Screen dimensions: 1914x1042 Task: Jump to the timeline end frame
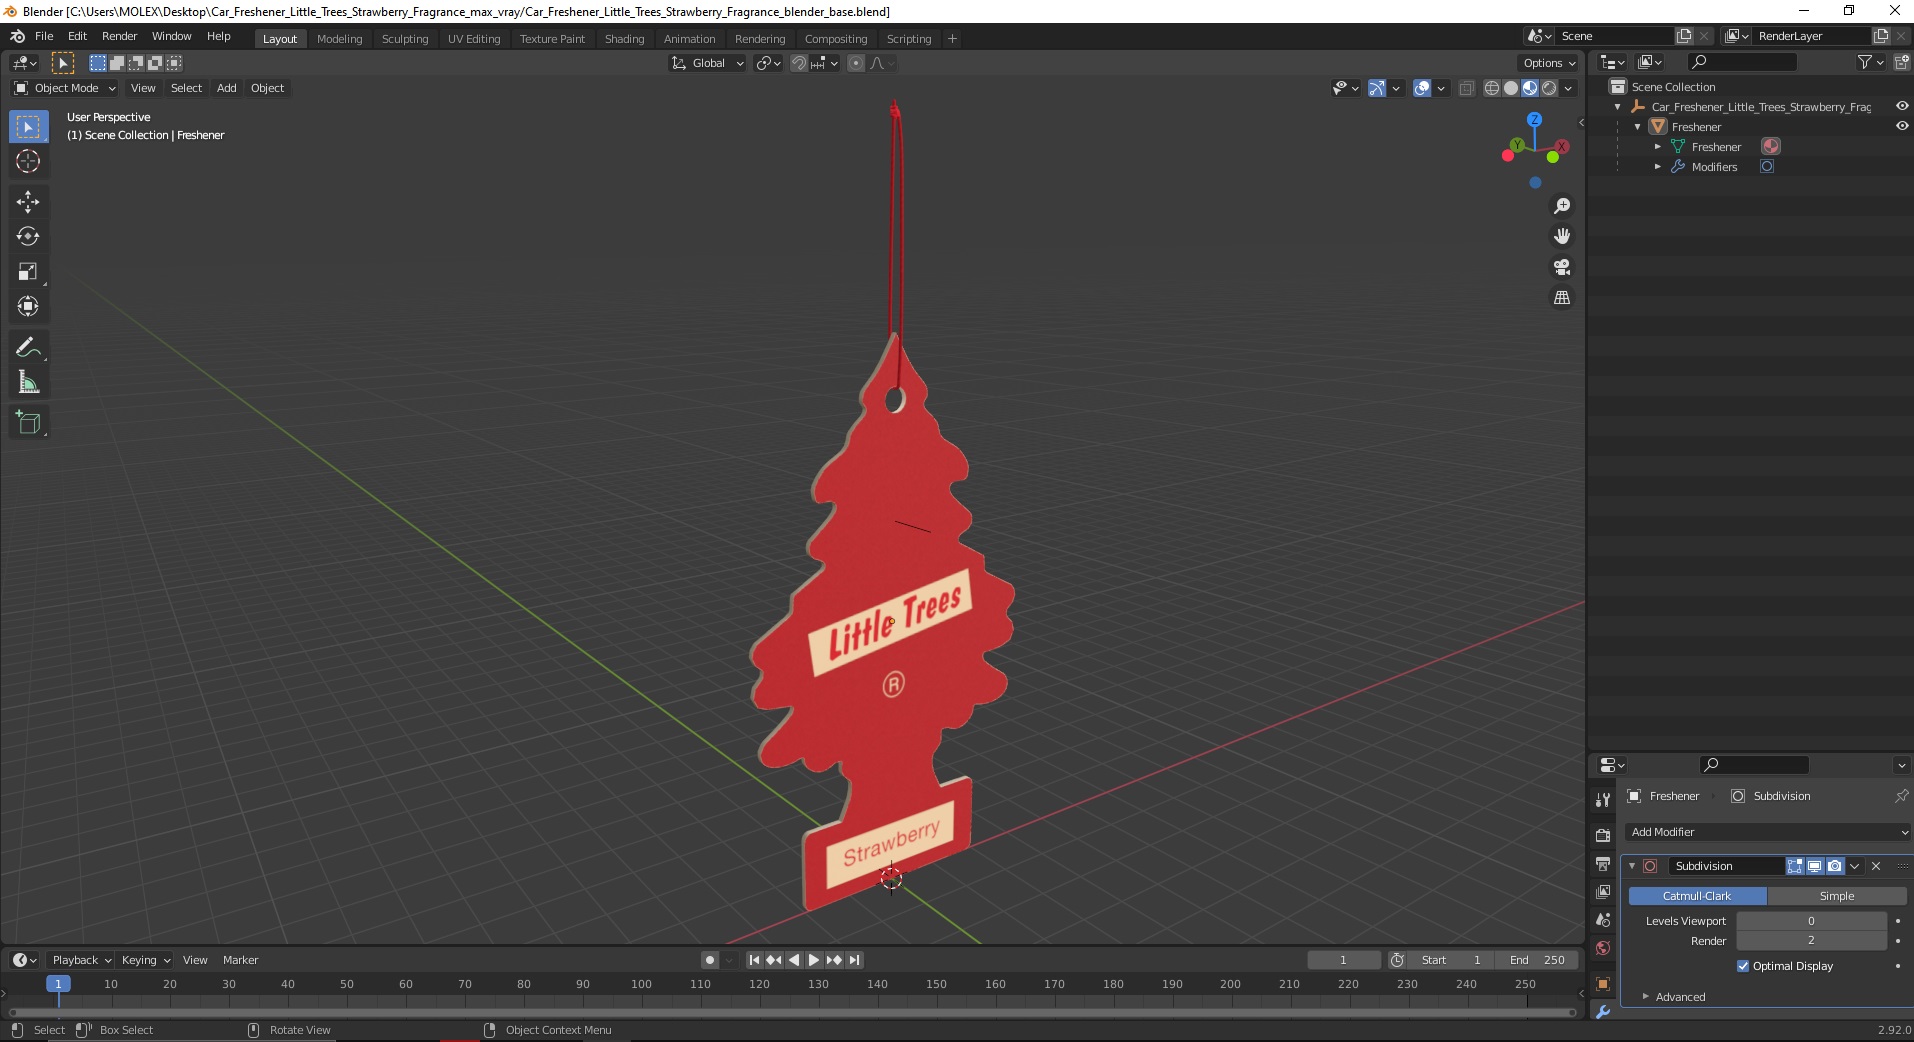pyautogui.click(x=855, y=960)
